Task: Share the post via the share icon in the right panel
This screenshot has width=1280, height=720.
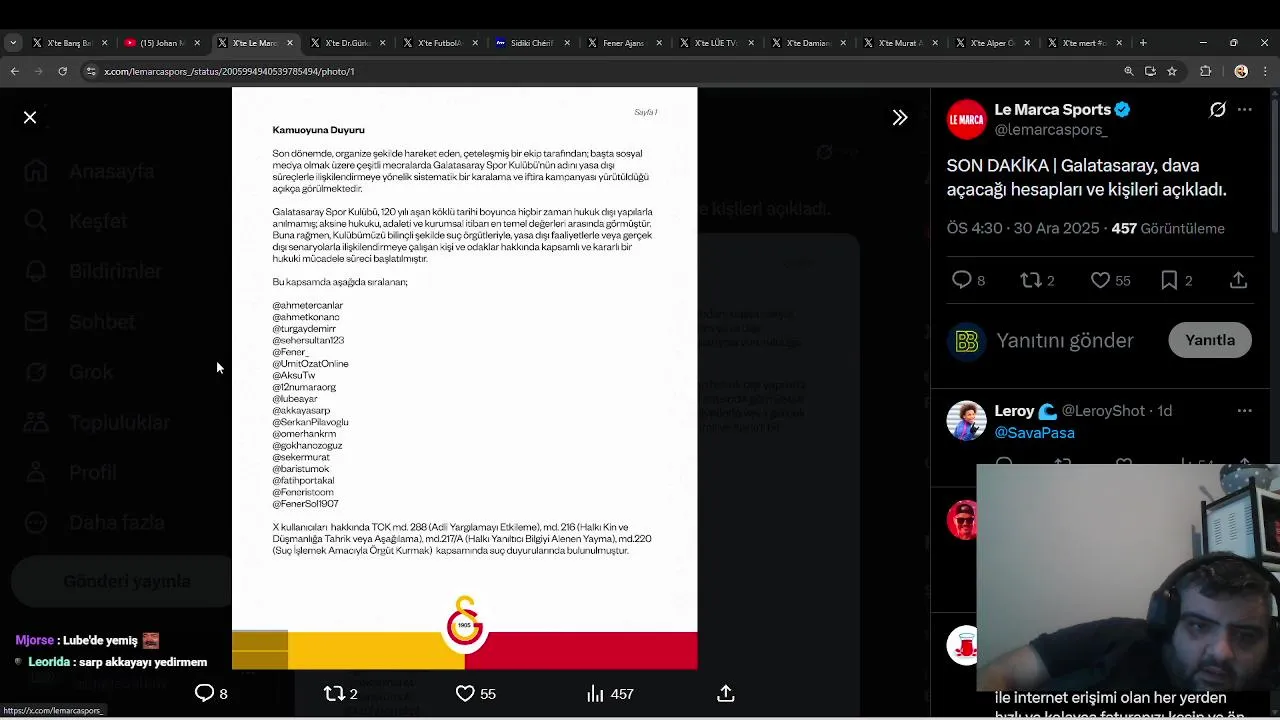Action: (1238, 281)
